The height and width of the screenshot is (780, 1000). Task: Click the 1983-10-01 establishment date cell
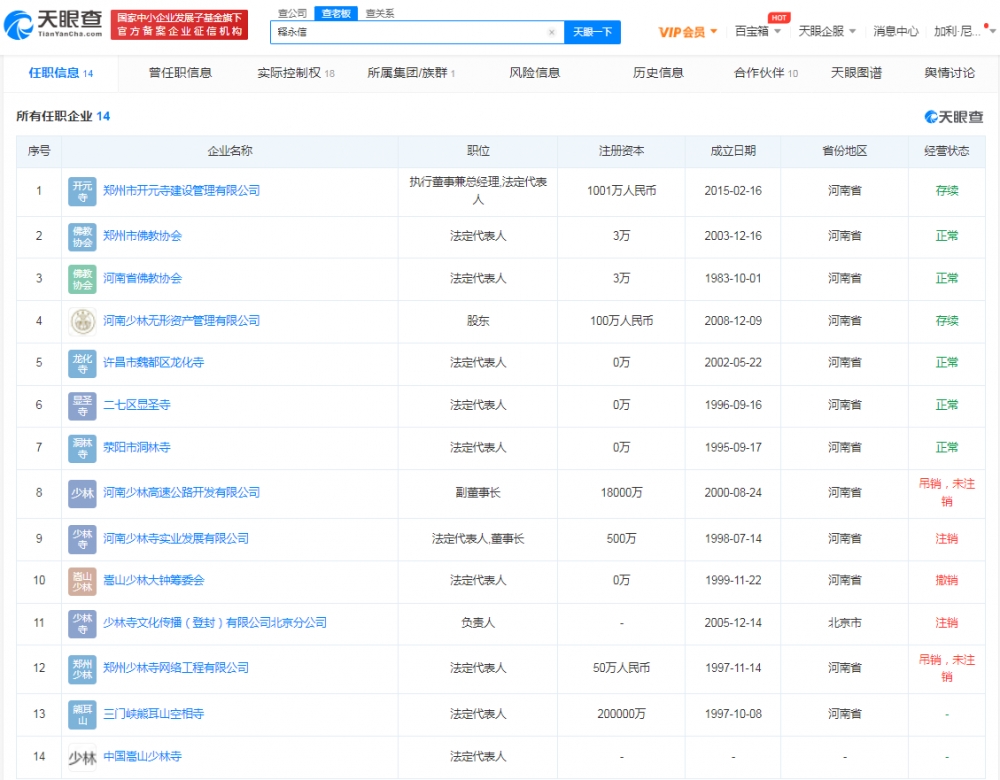[x=733, y=279]
